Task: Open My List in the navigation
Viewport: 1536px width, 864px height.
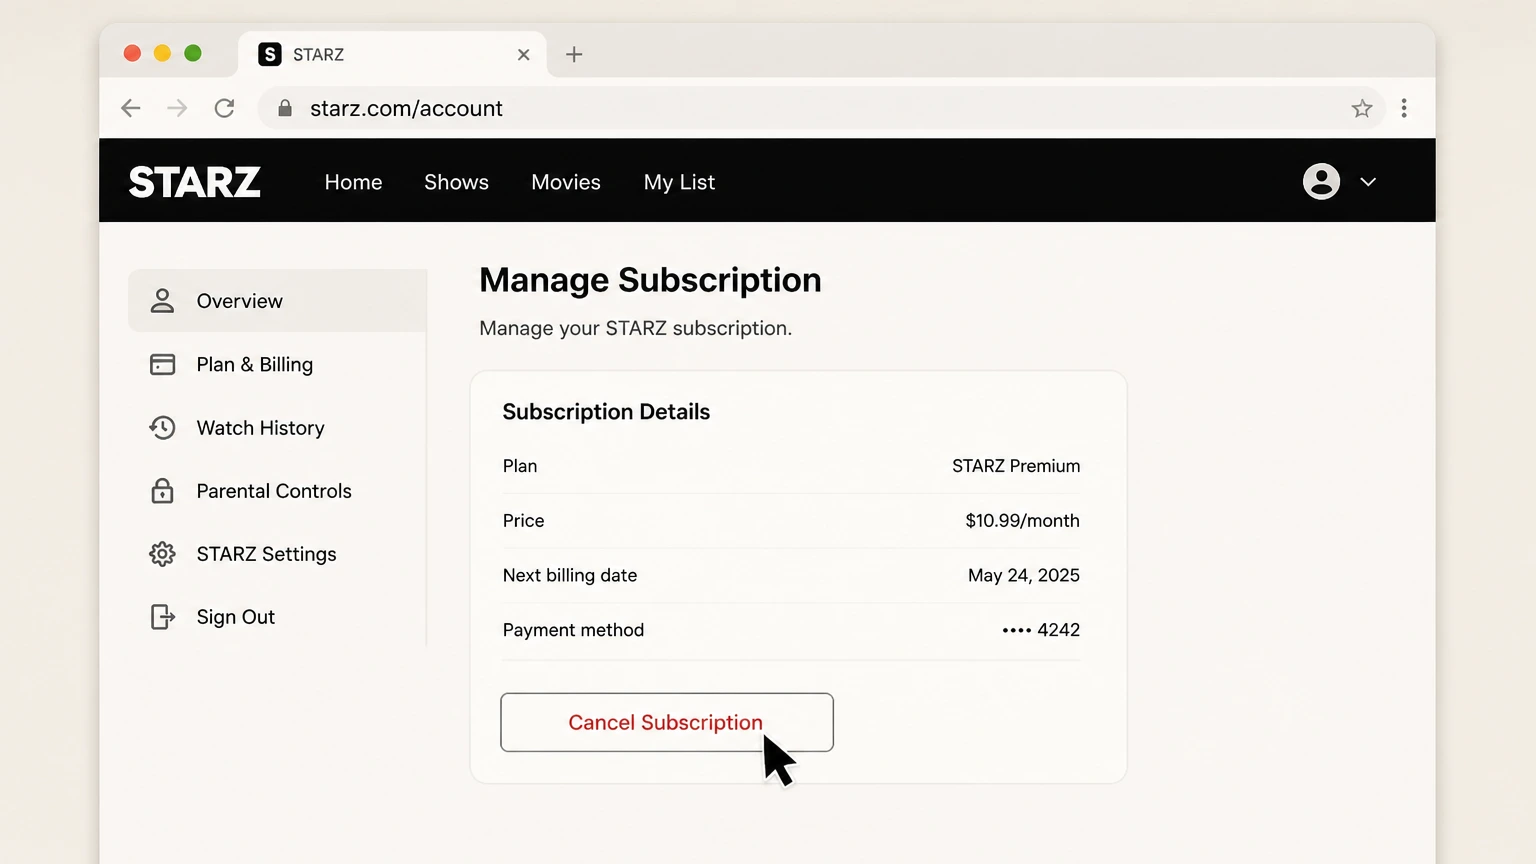Action: click(679, 182)
